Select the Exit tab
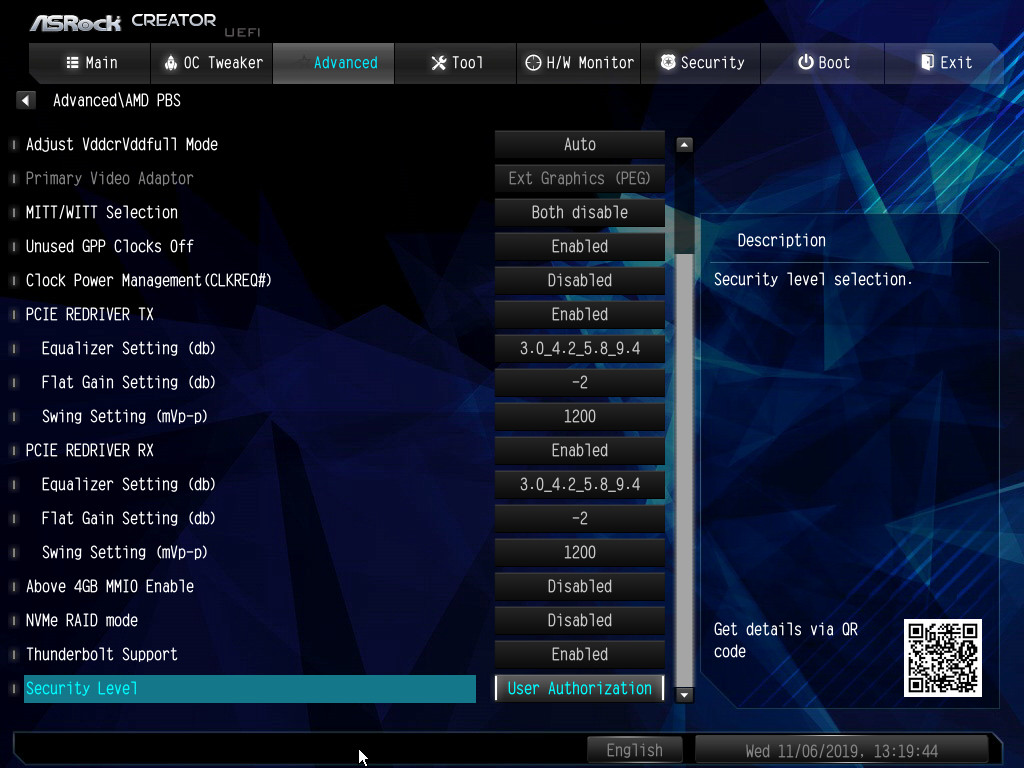The image size is (1024, 768). point(945,63)
